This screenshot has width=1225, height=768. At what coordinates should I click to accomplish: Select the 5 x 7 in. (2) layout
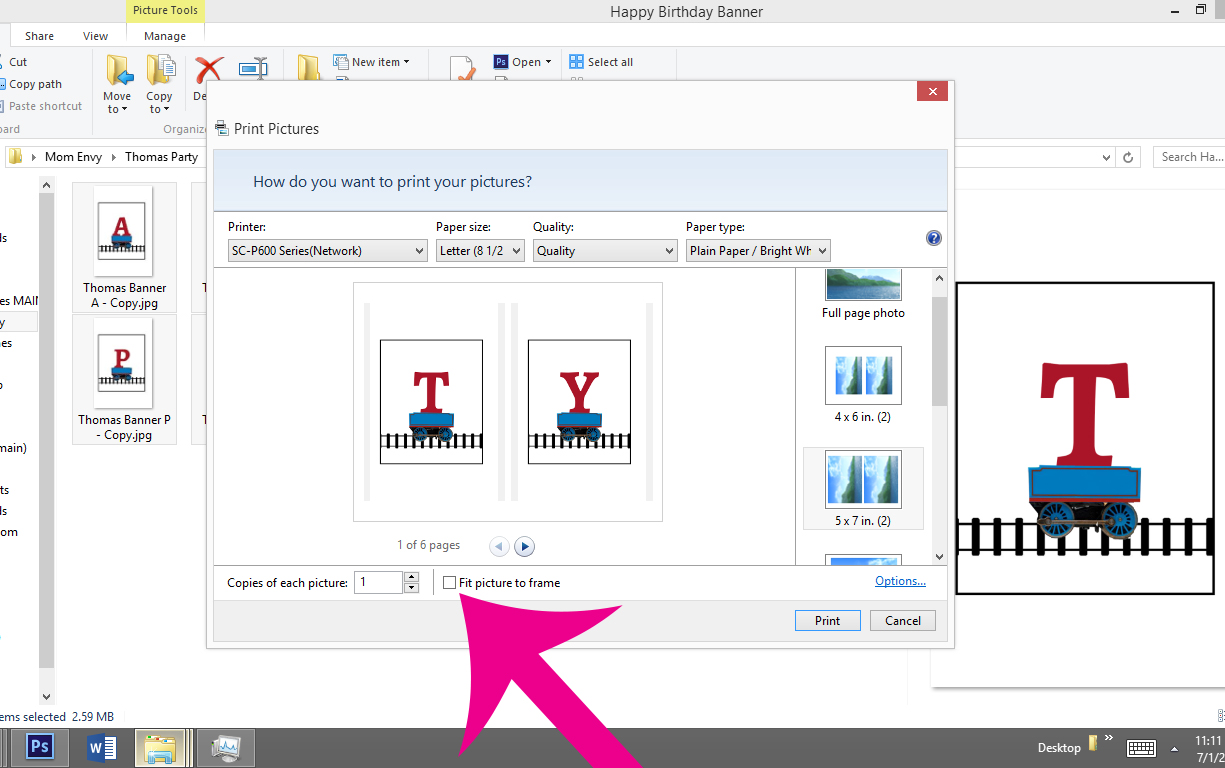click(863, 488)
